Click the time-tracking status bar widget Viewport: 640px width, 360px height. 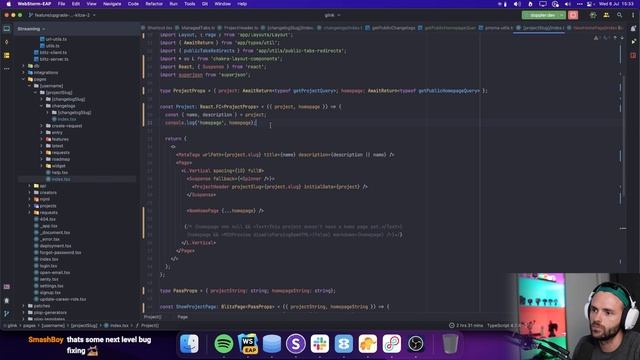pyautogui.click(x=466, y=326)
